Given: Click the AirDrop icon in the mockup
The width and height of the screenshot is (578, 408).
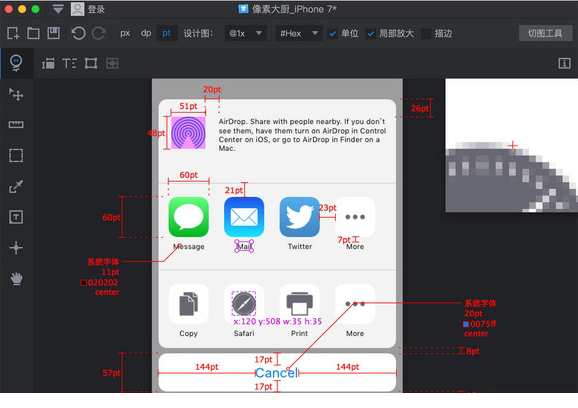Looking at the screenshot, I should click(188, 133).
